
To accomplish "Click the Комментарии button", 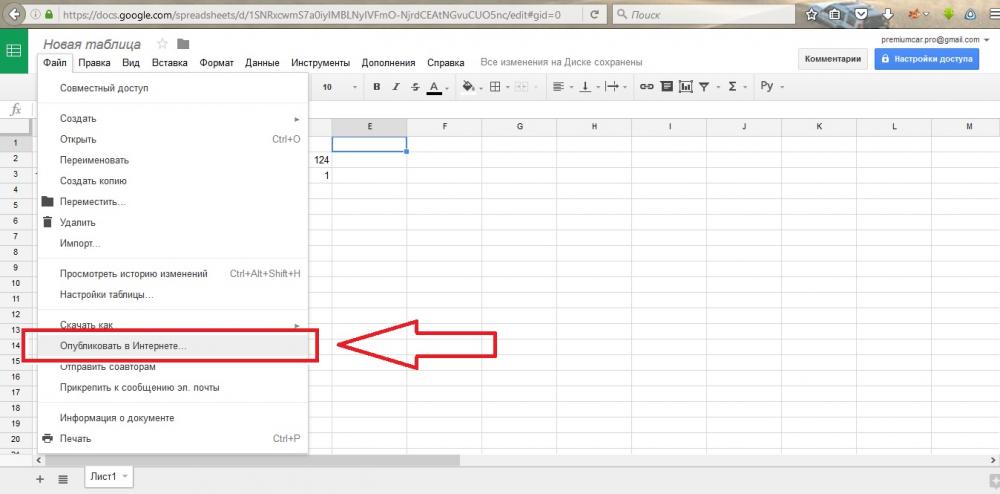I will 834,59.
